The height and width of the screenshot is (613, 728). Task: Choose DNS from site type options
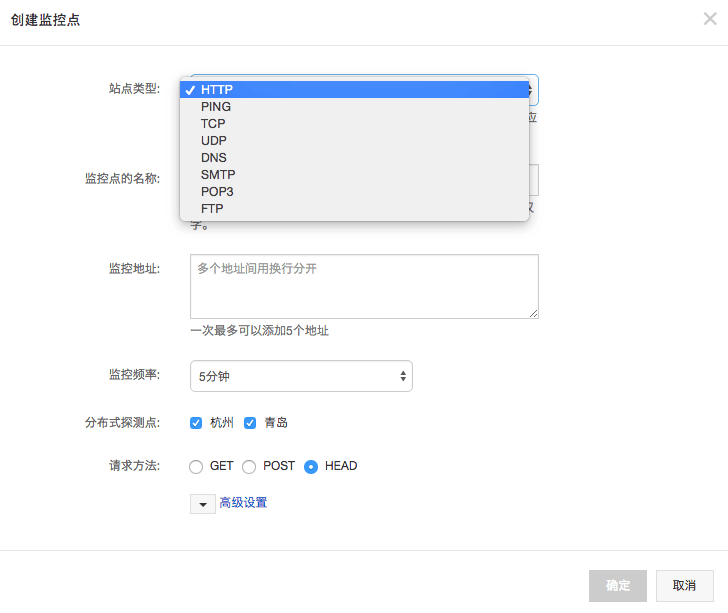(x=213, y=158)
